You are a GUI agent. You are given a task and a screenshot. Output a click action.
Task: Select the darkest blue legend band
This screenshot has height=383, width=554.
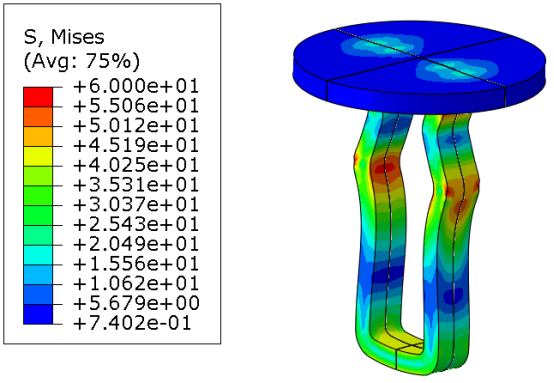click(38, 314)
